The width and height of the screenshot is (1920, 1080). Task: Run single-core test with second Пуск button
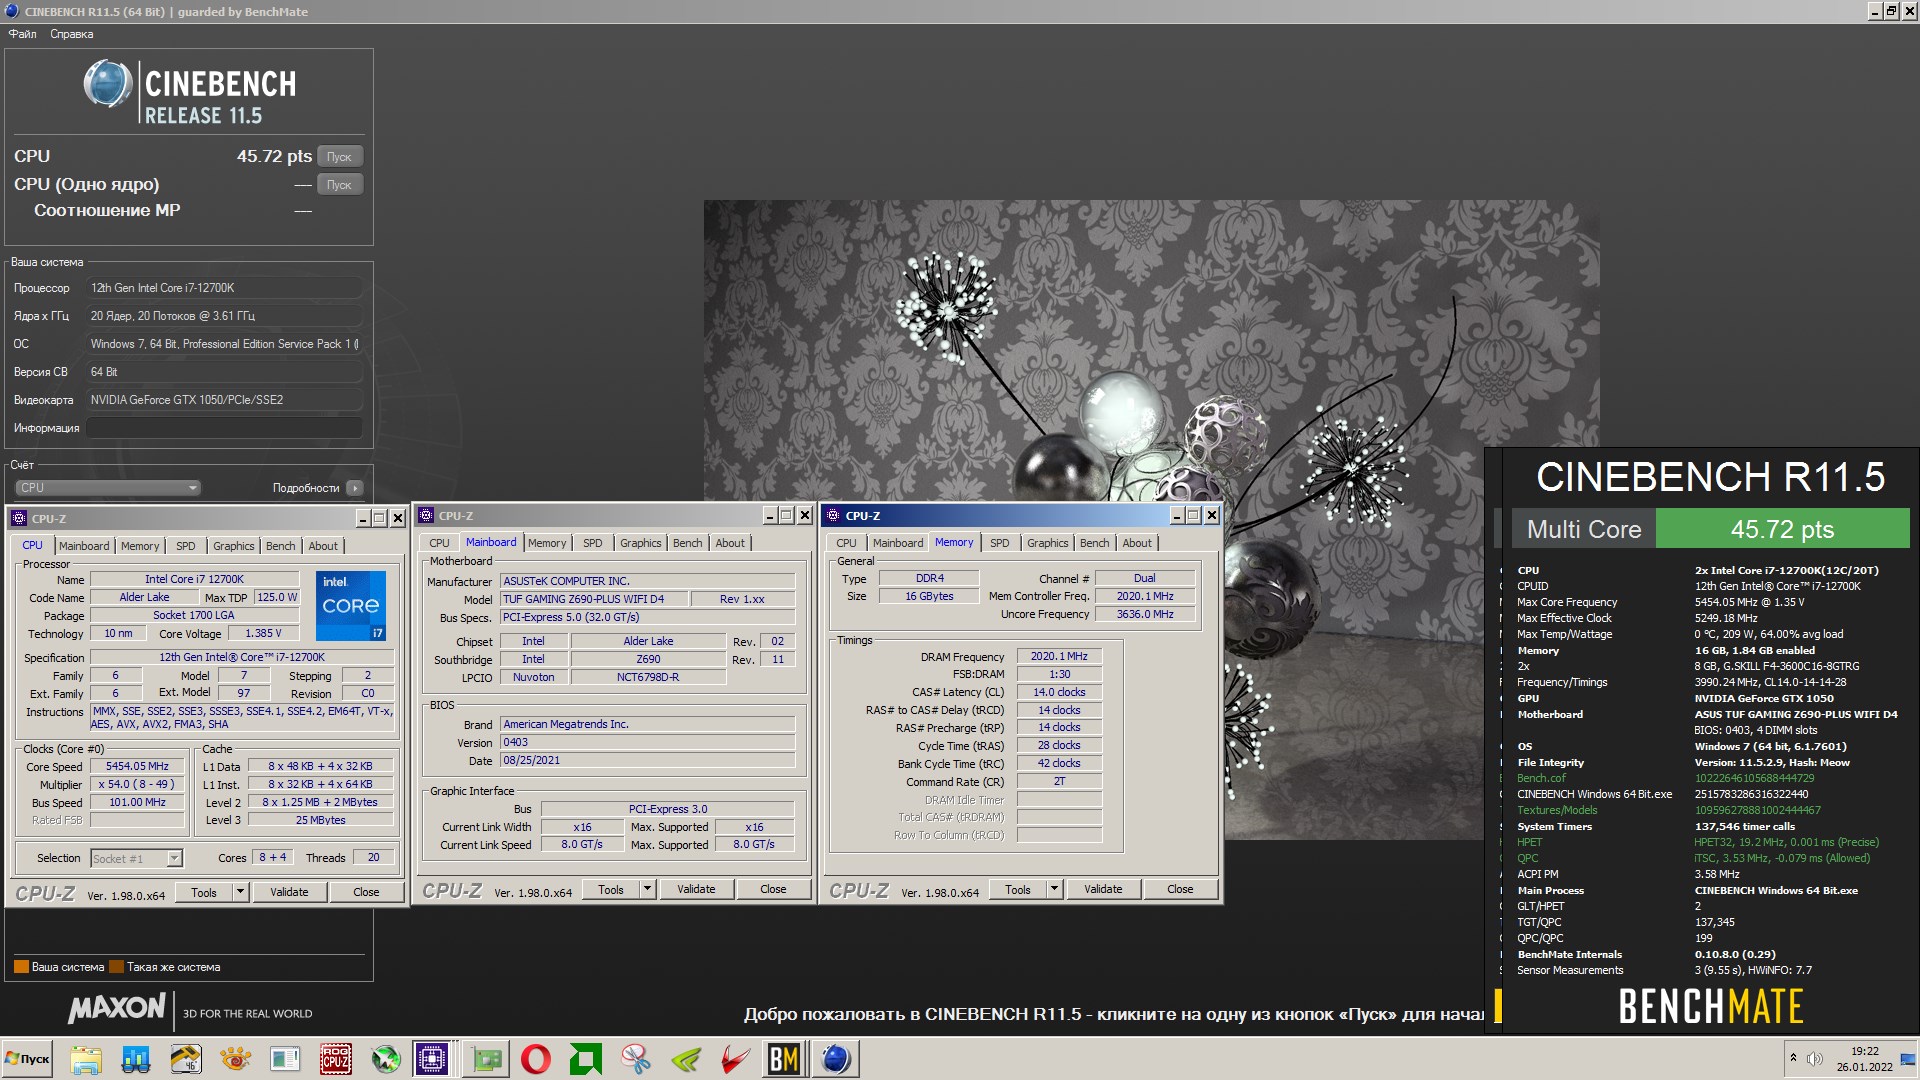[340, 185]
